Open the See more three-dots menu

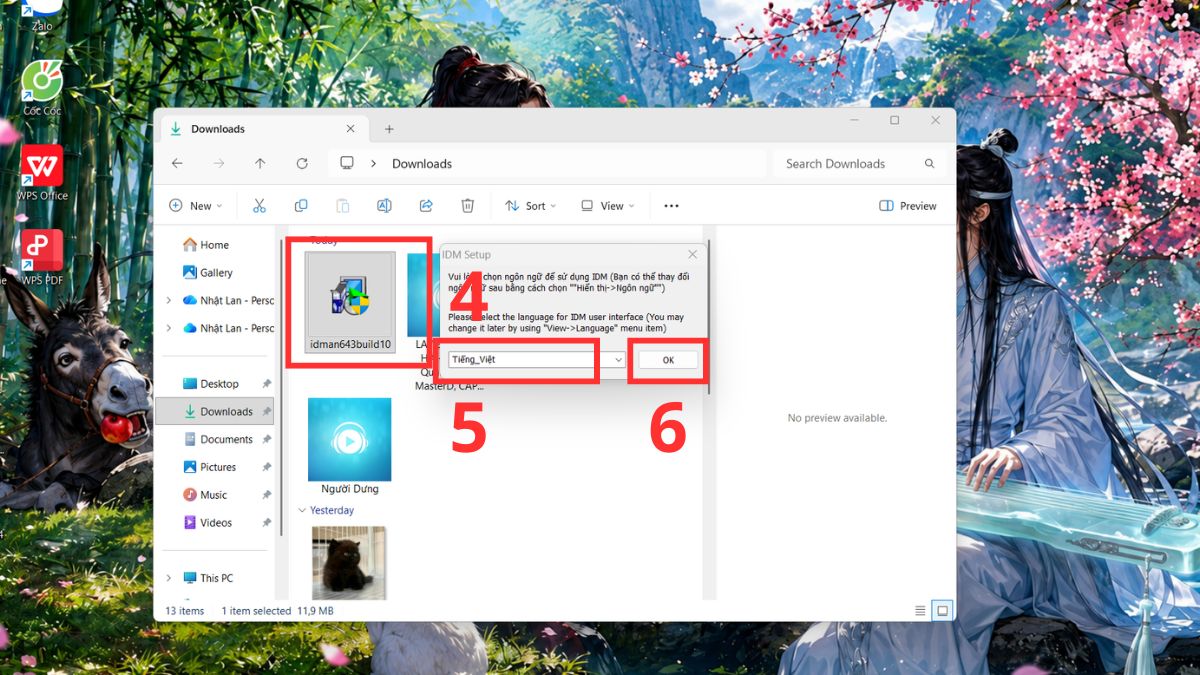(671, 206)
